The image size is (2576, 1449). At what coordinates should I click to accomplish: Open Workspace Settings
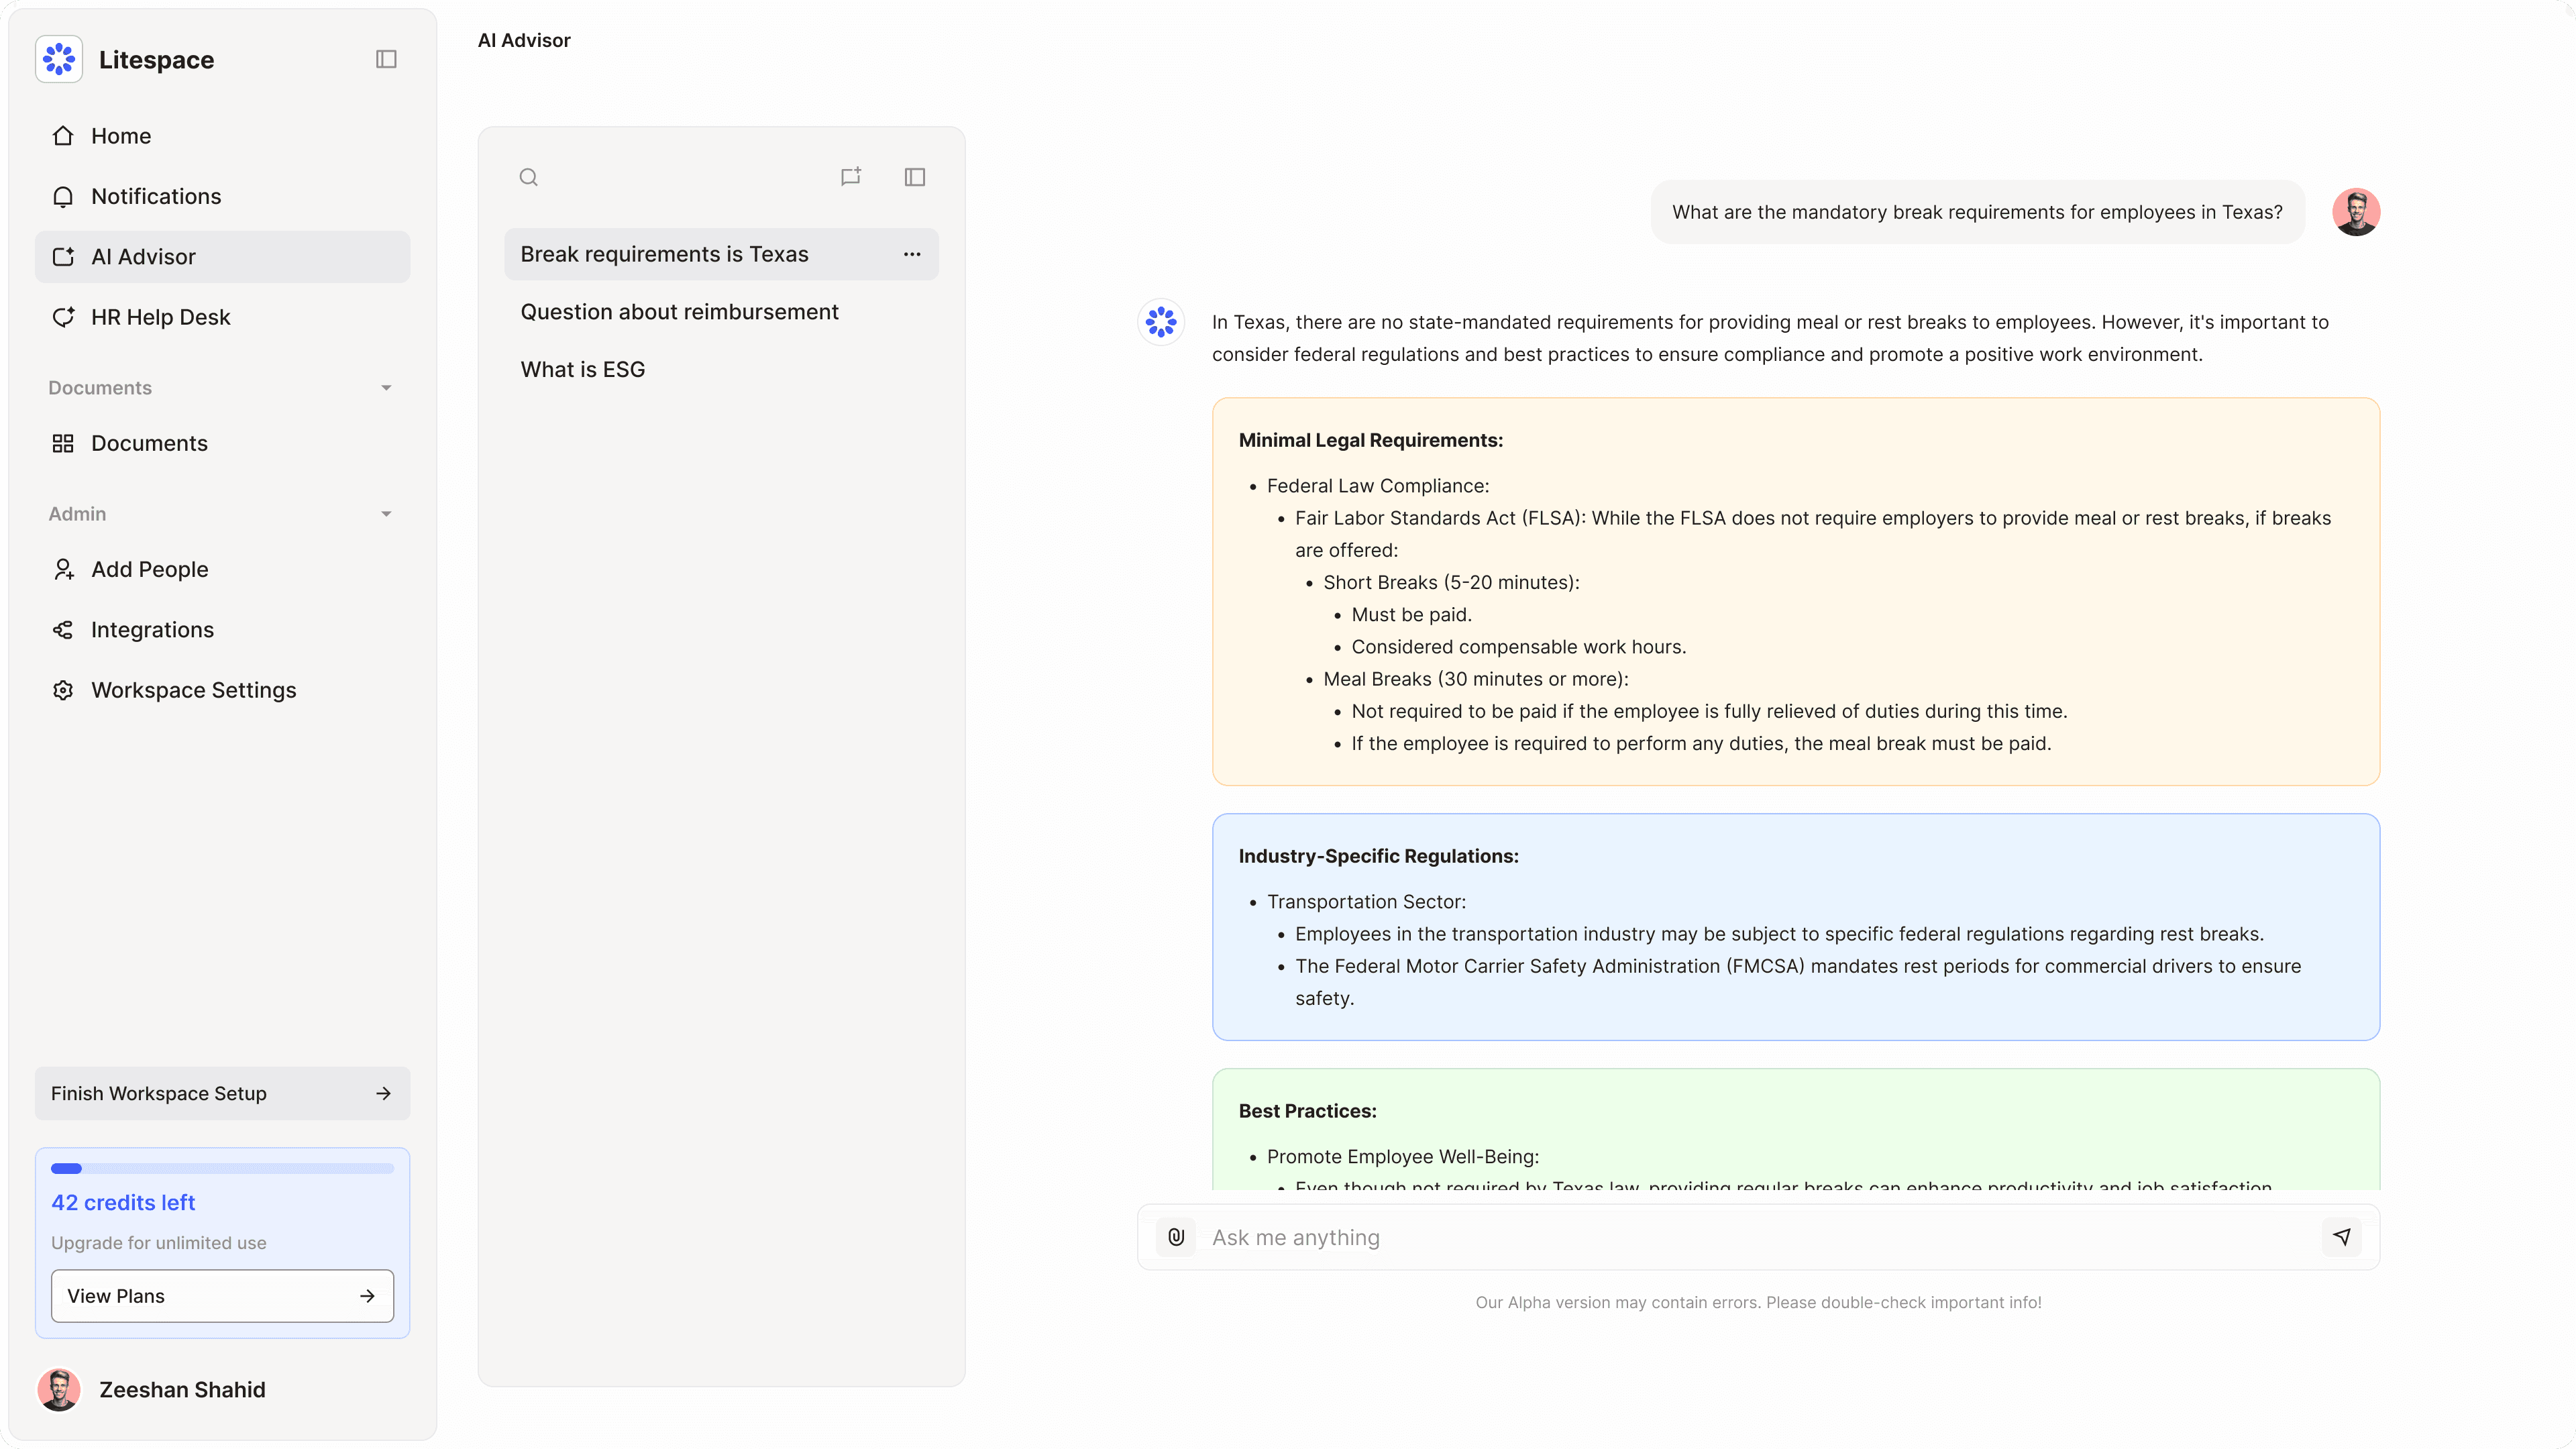tap(193, 690)
